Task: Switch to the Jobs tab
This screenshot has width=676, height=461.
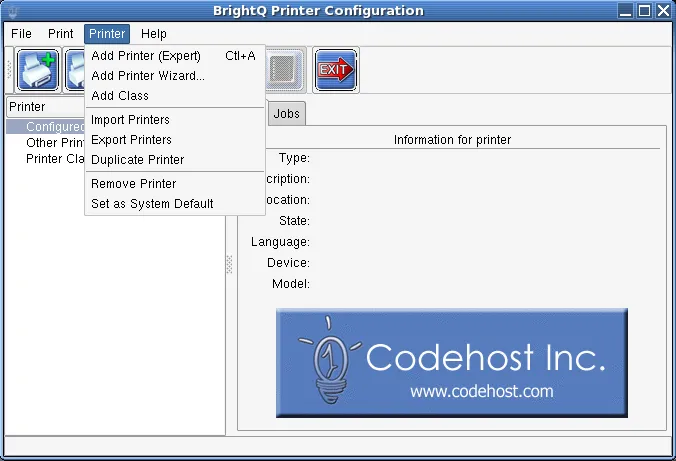Action: [x=286, y=113]
